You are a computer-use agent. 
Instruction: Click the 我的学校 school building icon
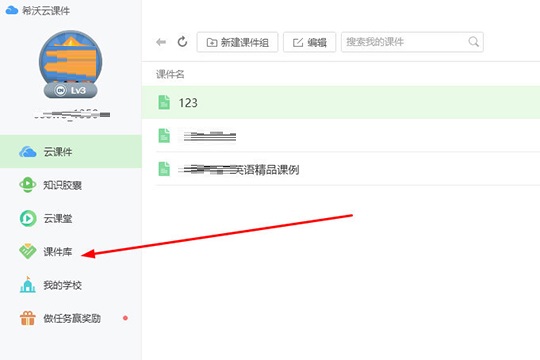pos(28,285)
